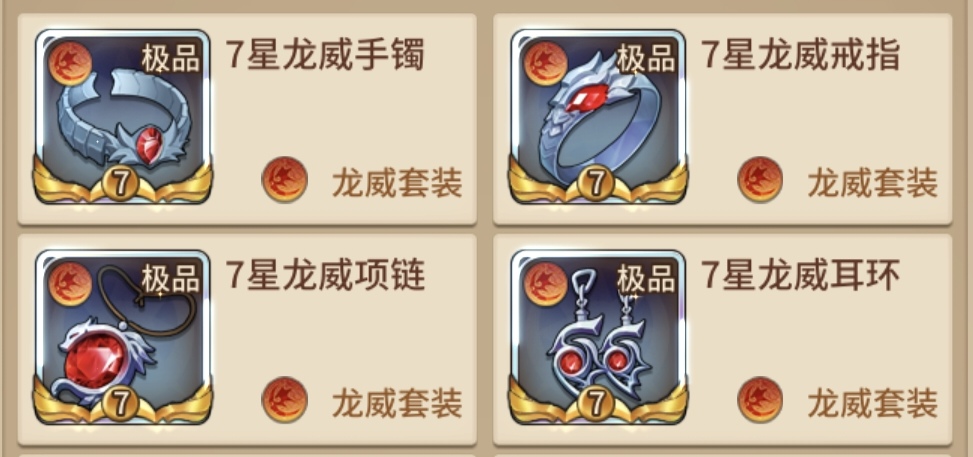Tap the 7星龙威项链 necklace icon
This screenshot has height=457, width=973.
click(123, 337)
